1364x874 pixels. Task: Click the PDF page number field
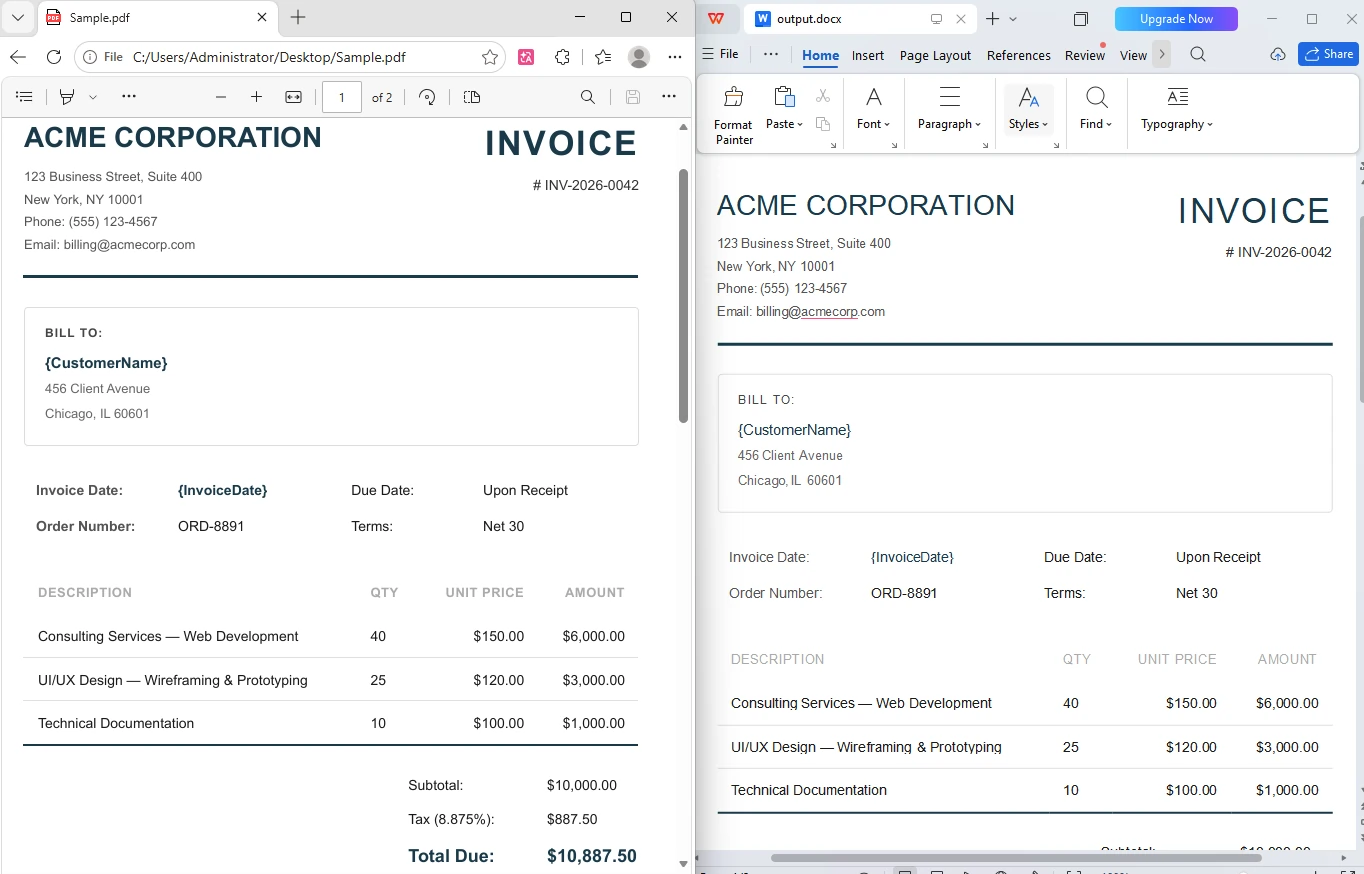pyautogui.click(x=342, y=97)
